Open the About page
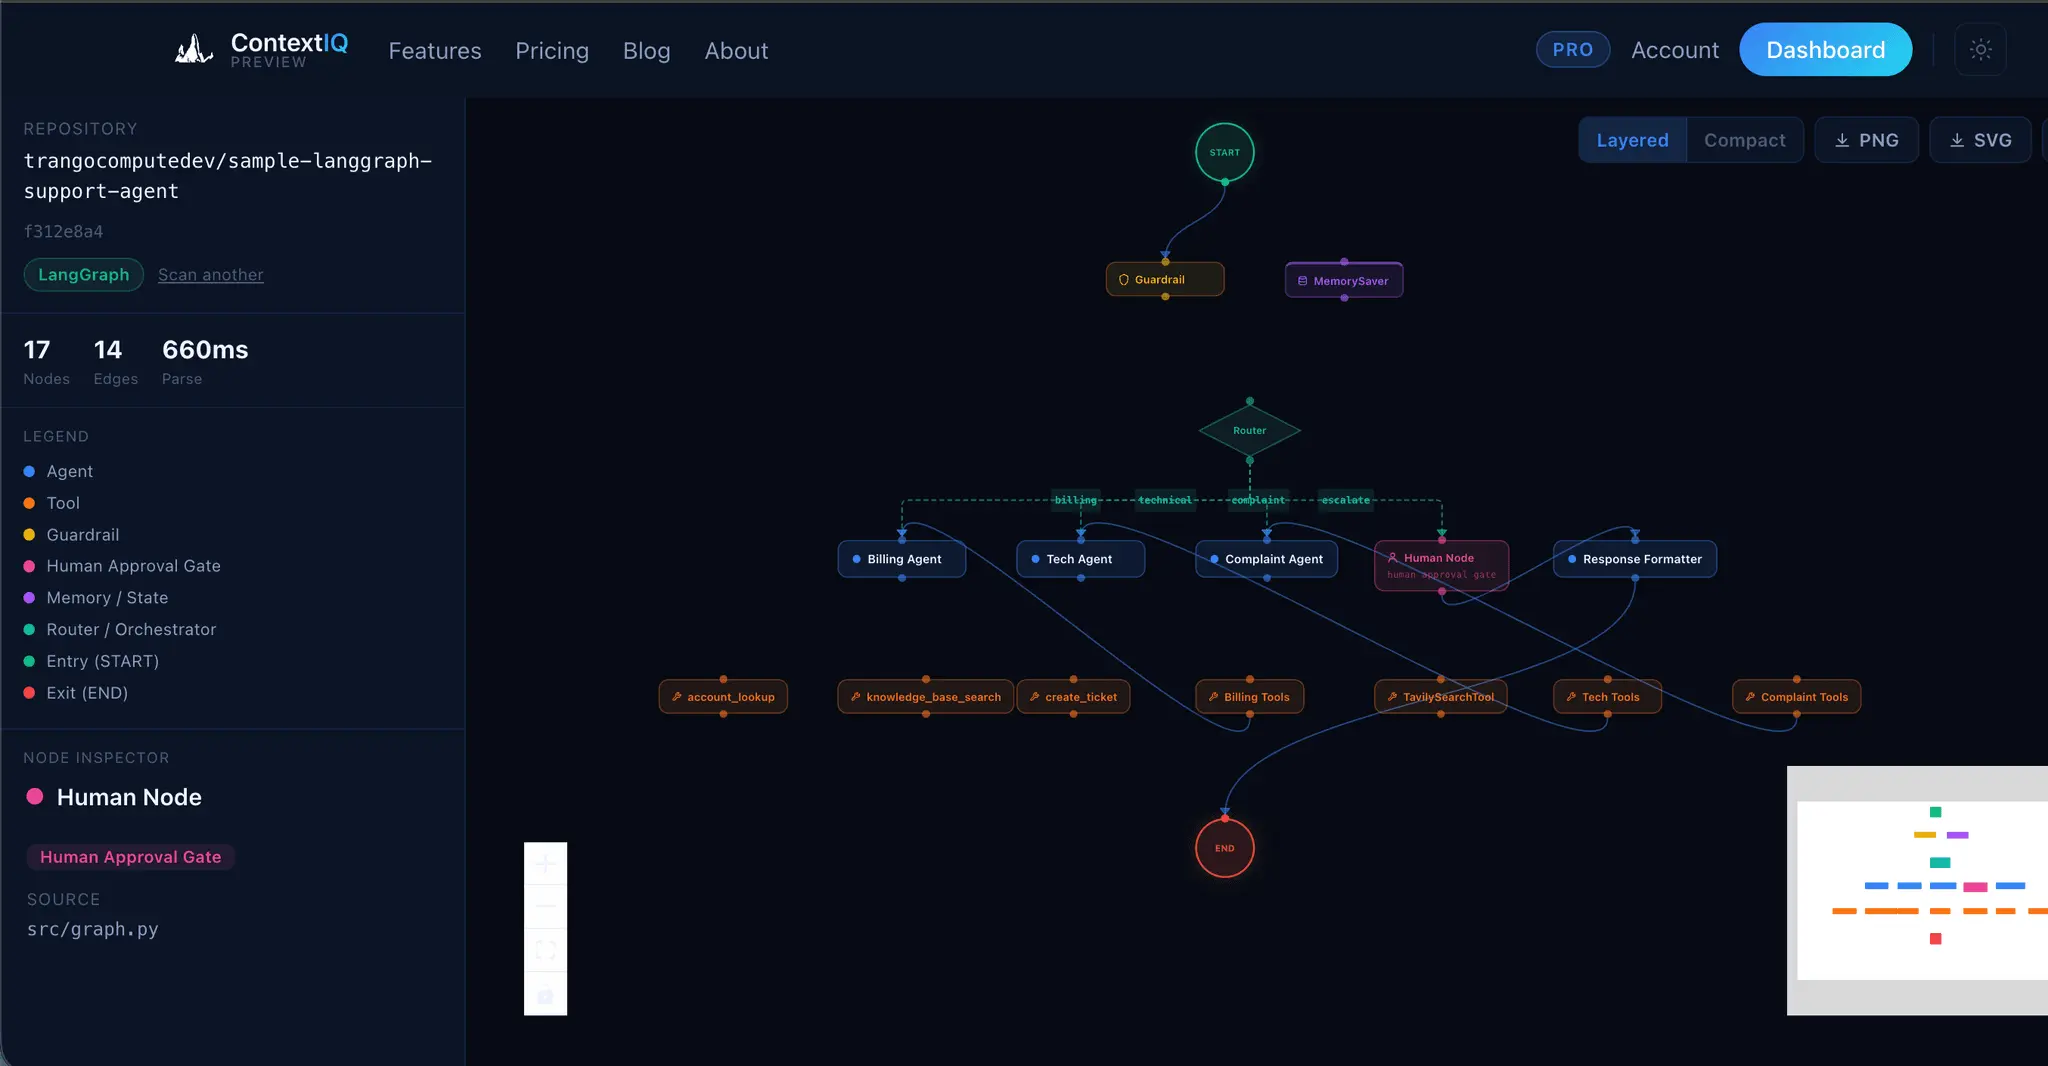 [736, 51]
